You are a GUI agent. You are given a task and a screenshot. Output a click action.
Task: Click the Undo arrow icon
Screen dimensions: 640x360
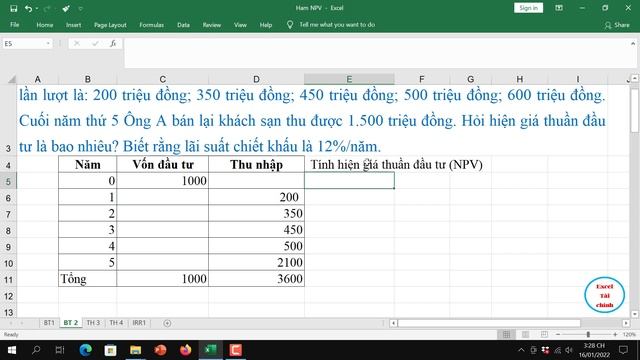[x=28, y=8]
